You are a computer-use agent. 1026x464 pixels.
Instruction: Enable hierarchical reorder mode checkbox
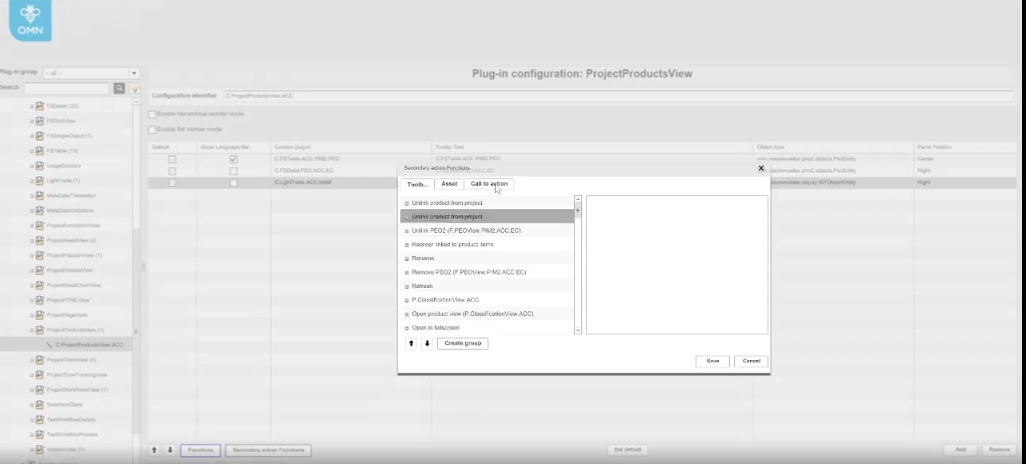tap(152, 114)
